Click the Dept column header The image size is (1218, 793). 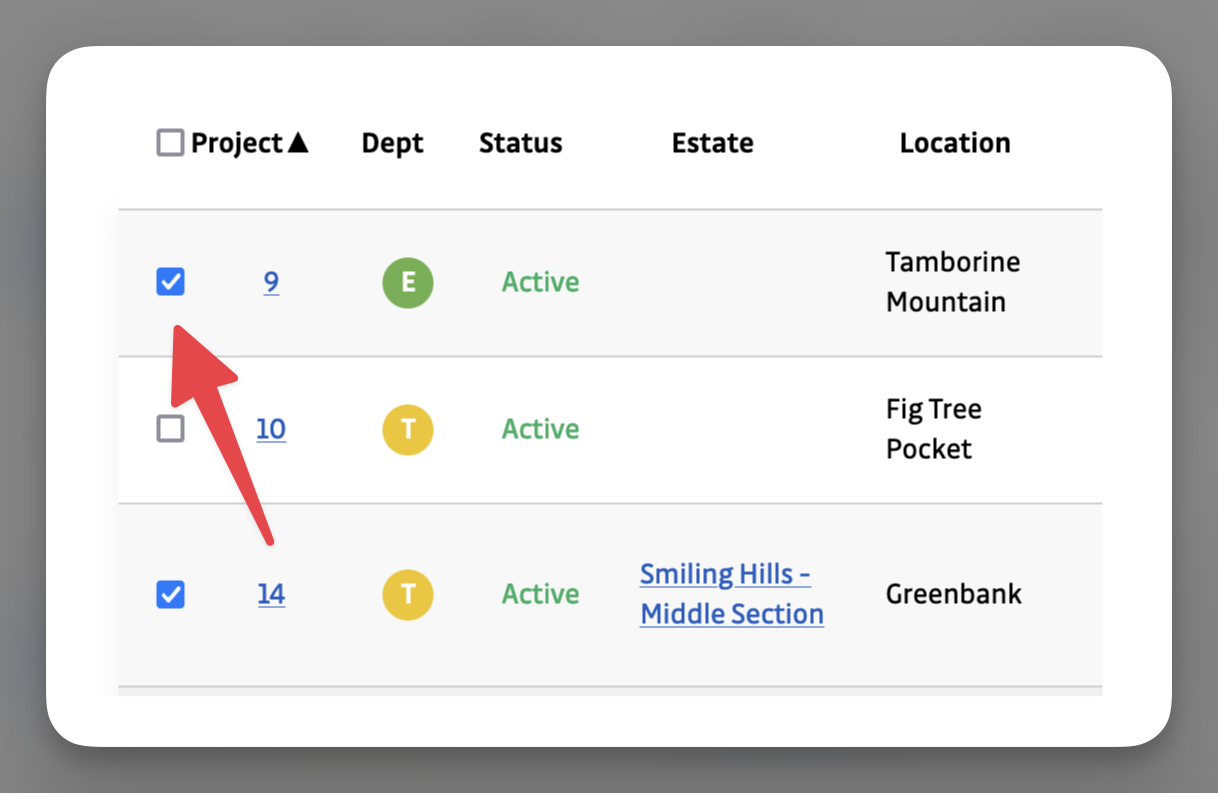(x=392, y=142)
